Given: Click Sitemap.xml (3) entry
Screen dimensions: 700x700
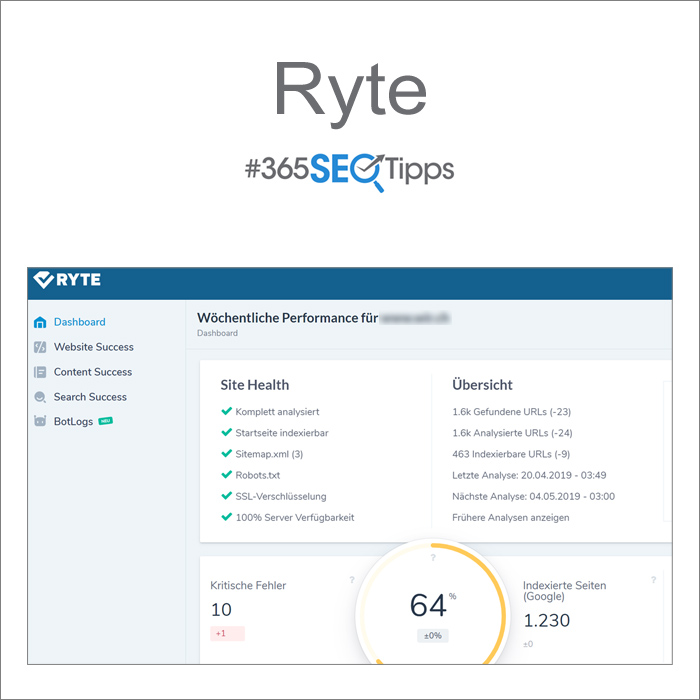Looking at the screenshot, I should coord(269,454).
